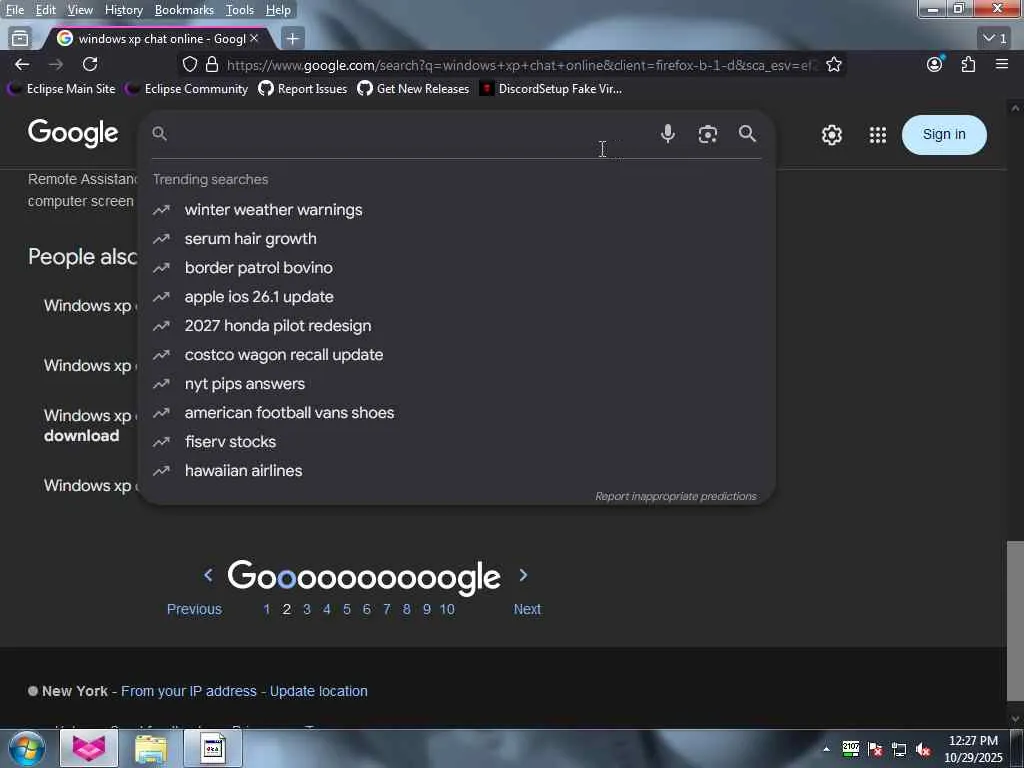Open the Tools menu

pos(240,10)
